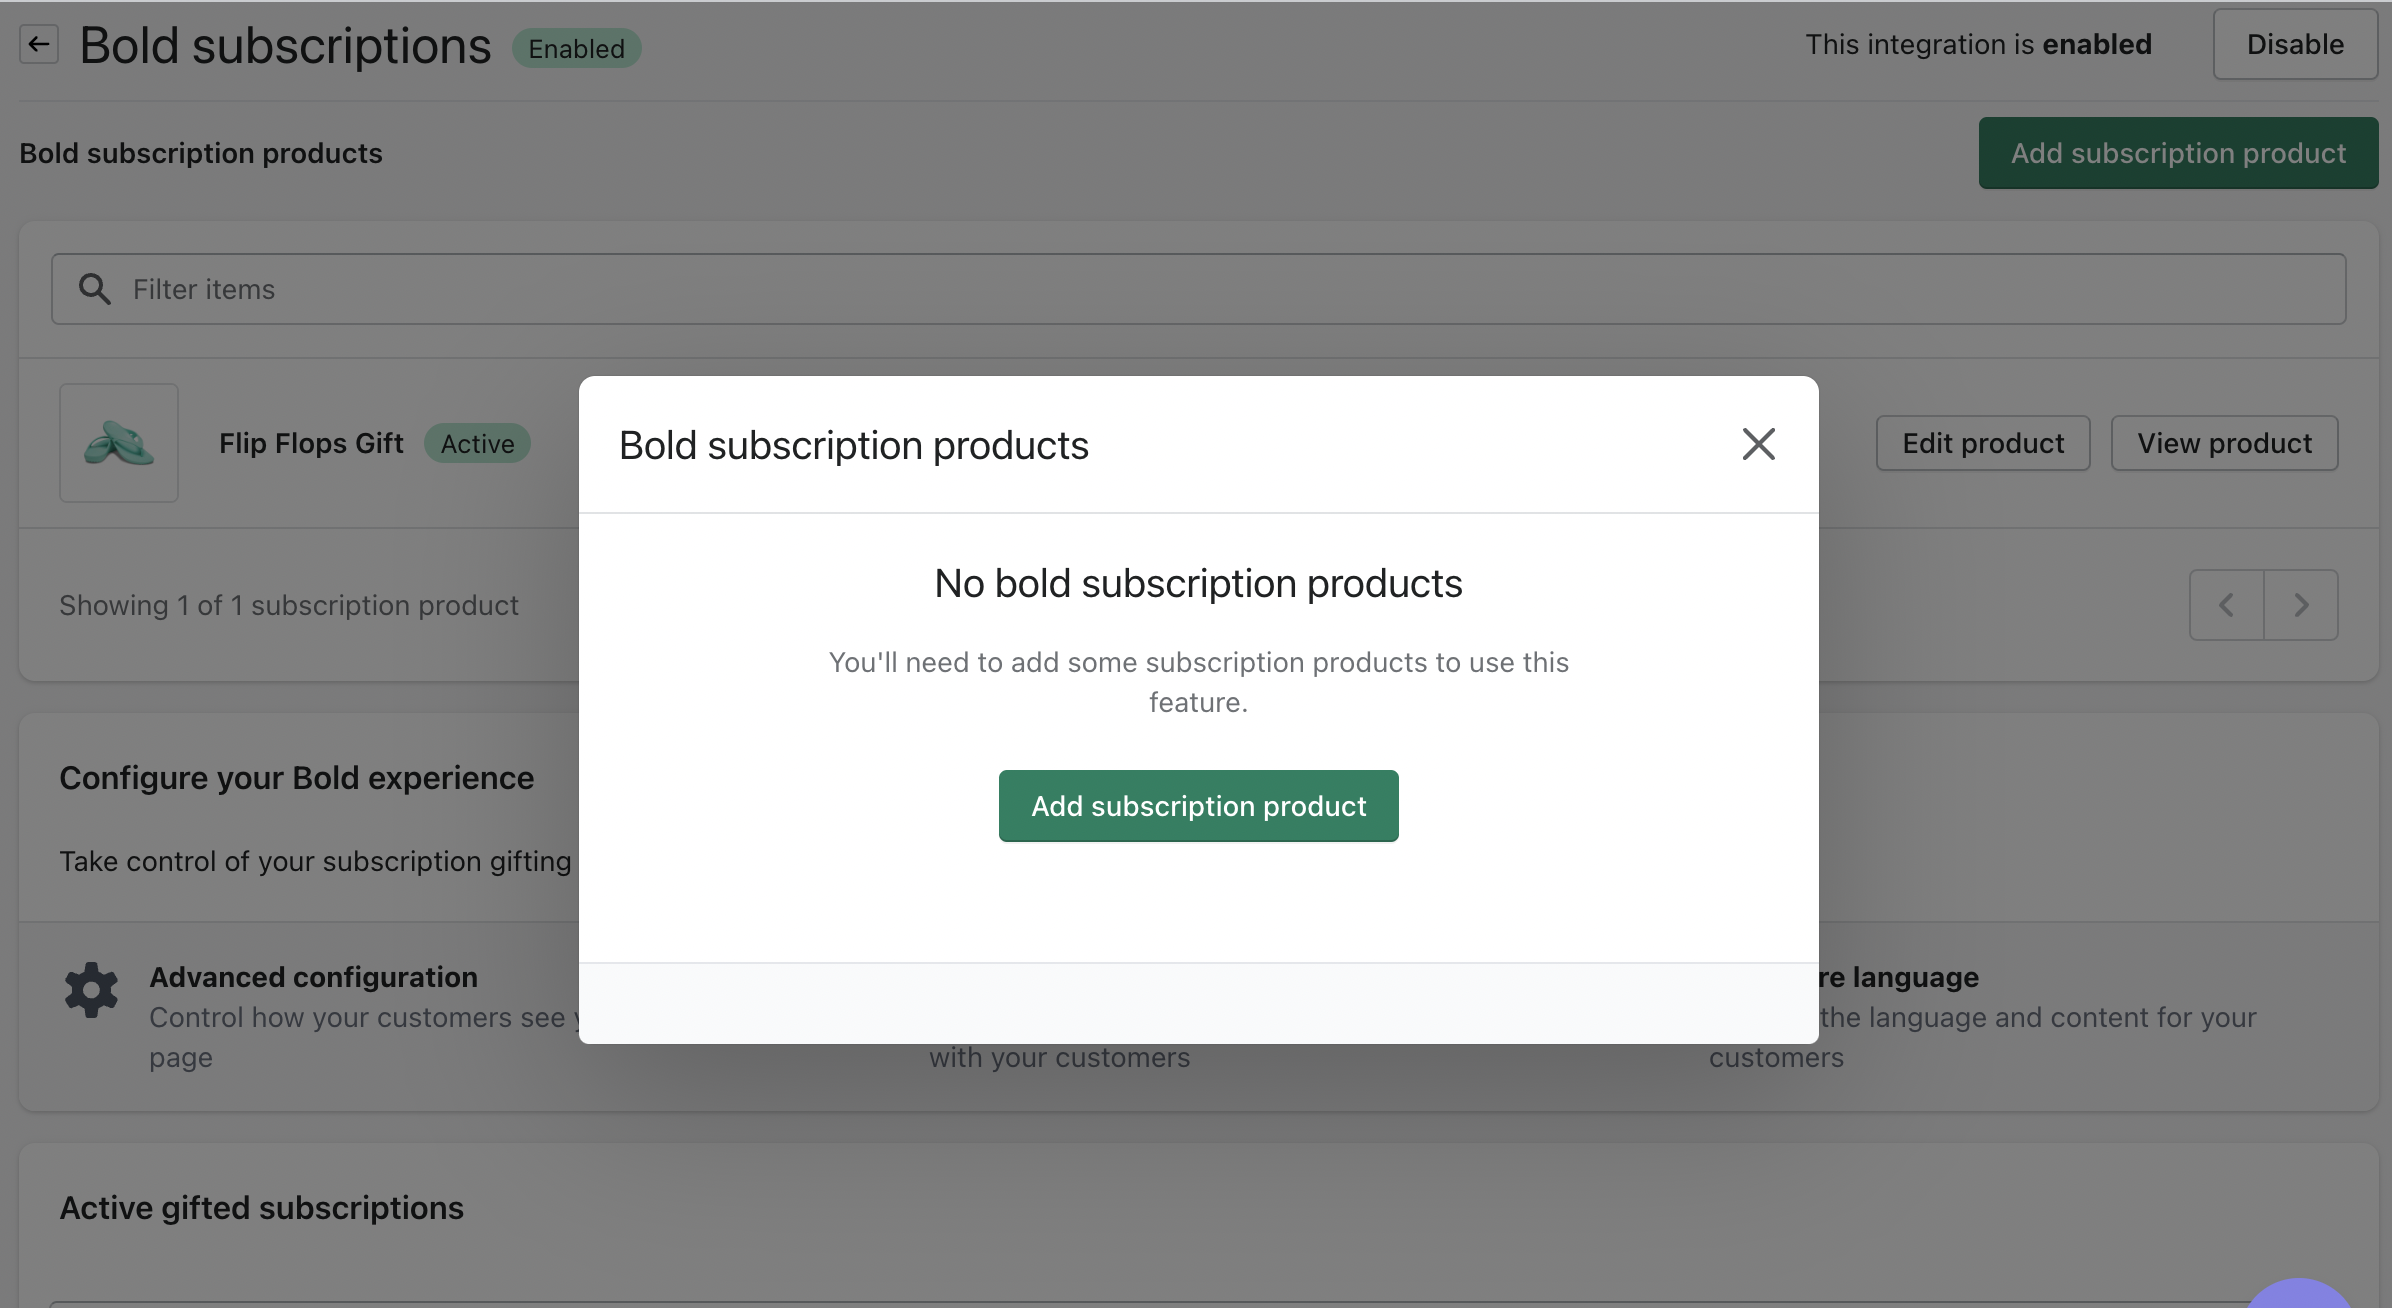
Task: Click the Flip Flops product thumbnail
Action: tap(119, 443)
